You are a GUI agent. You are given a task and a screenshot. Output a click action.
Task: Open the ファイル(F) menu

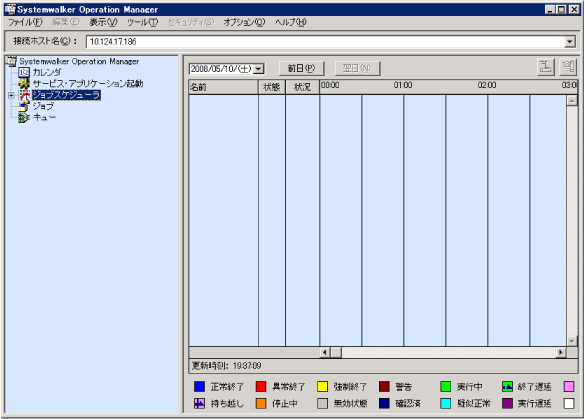tap(25, 22)
